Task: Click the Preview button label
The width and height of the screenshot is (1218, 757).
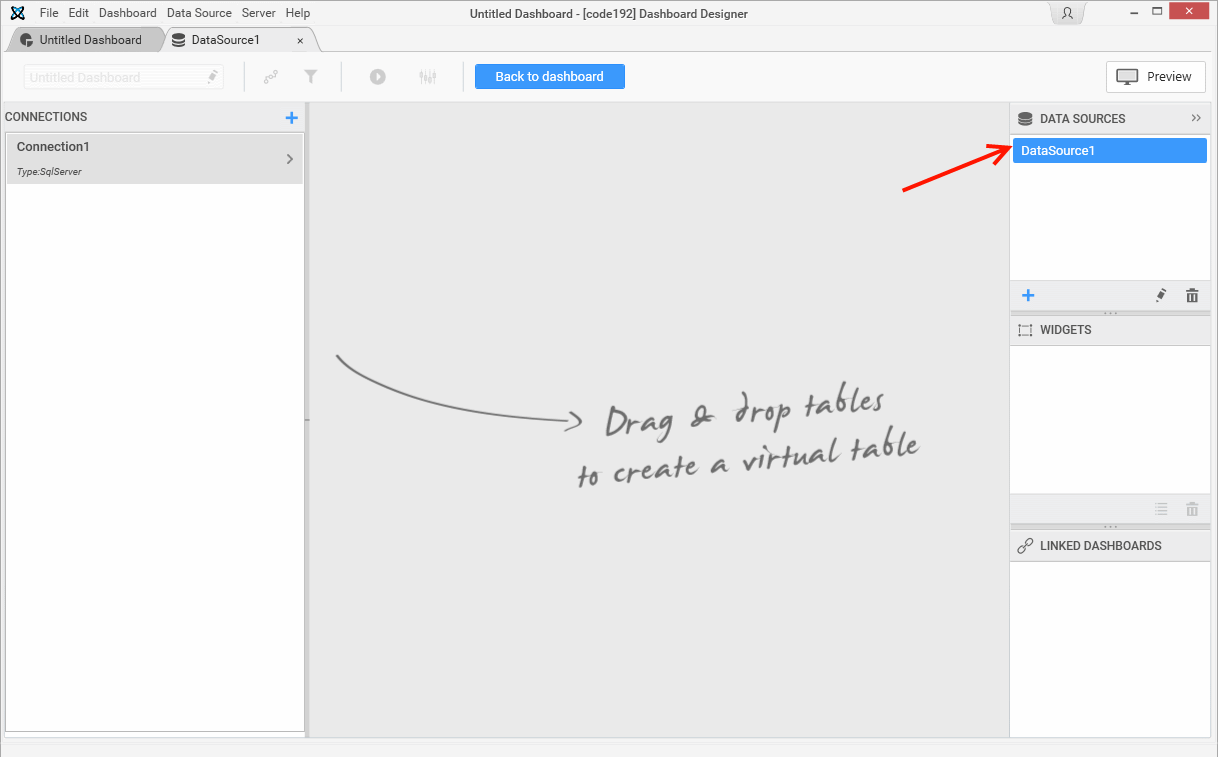Action: tap(1169, 77)
